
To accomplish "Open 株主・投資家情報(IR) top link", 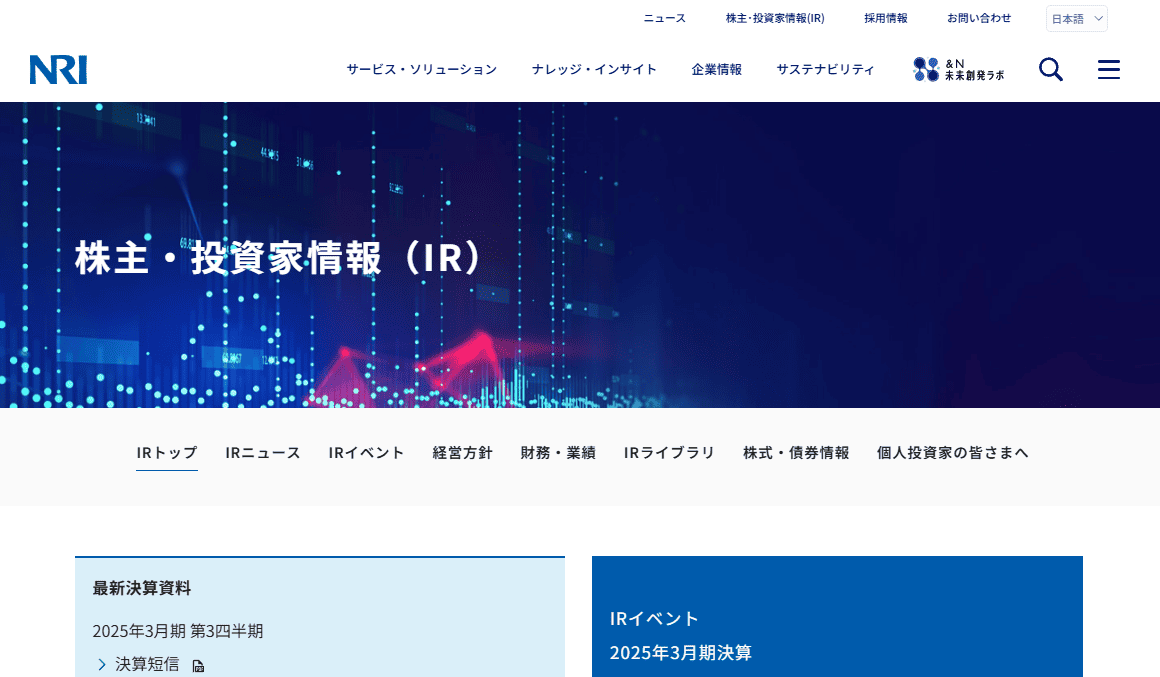I will point(775,18).
